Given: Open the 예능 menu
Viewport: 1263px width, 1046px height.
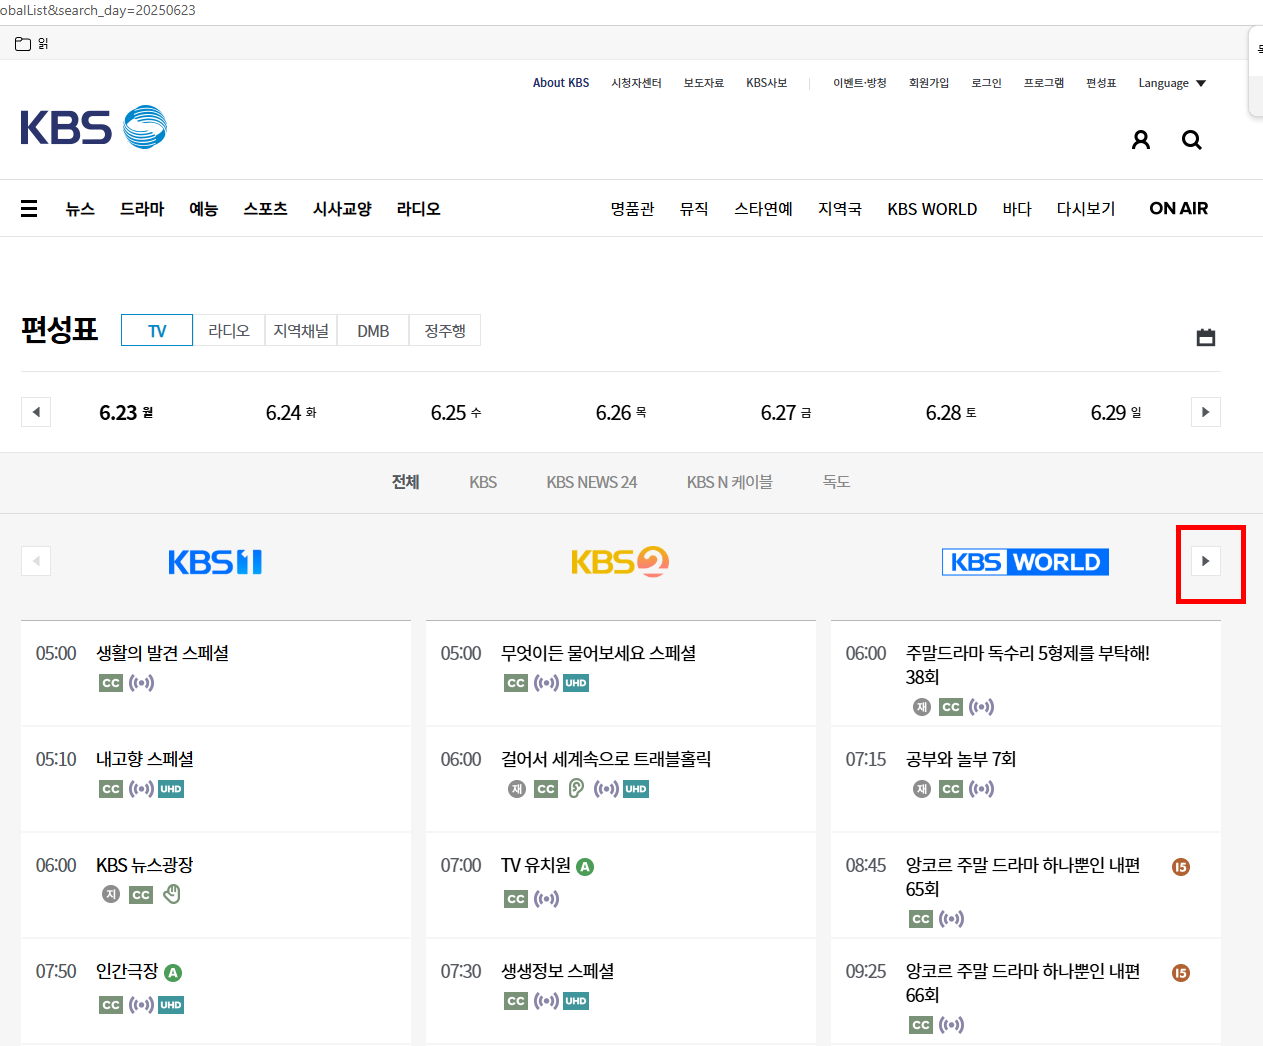Looking at the screenshot, I should coord(203,209).
